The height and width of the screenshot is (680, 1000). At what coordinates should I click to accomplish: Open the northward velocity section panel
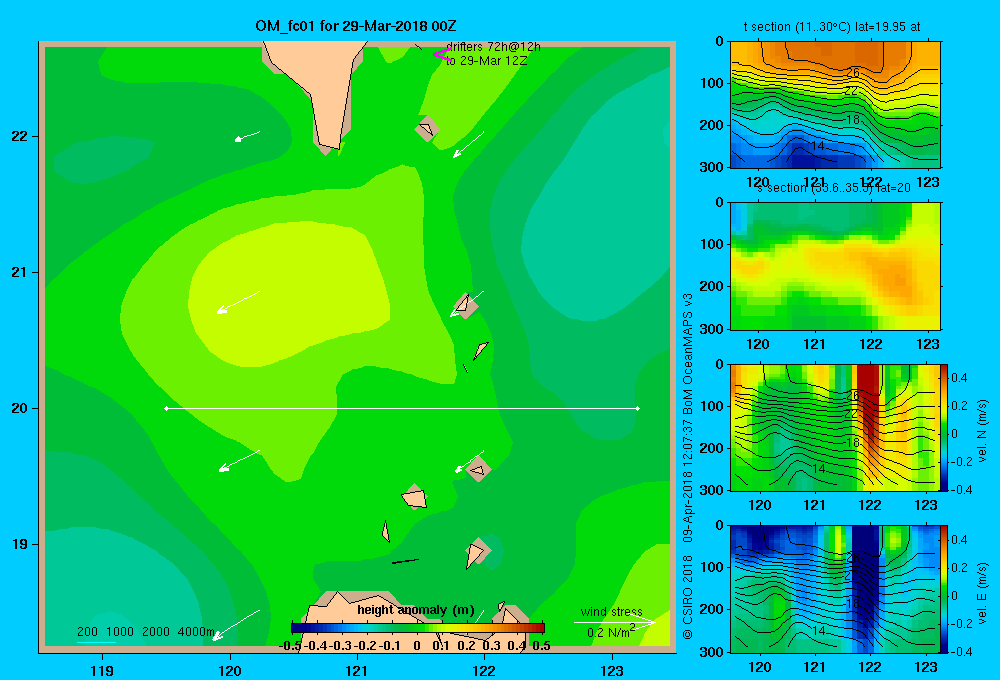(x=835, y=427)
